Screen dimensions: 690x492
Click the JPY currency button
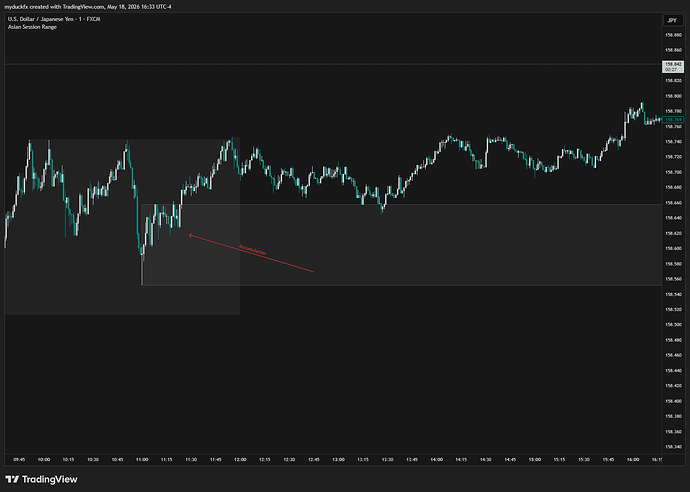[672, 20]
